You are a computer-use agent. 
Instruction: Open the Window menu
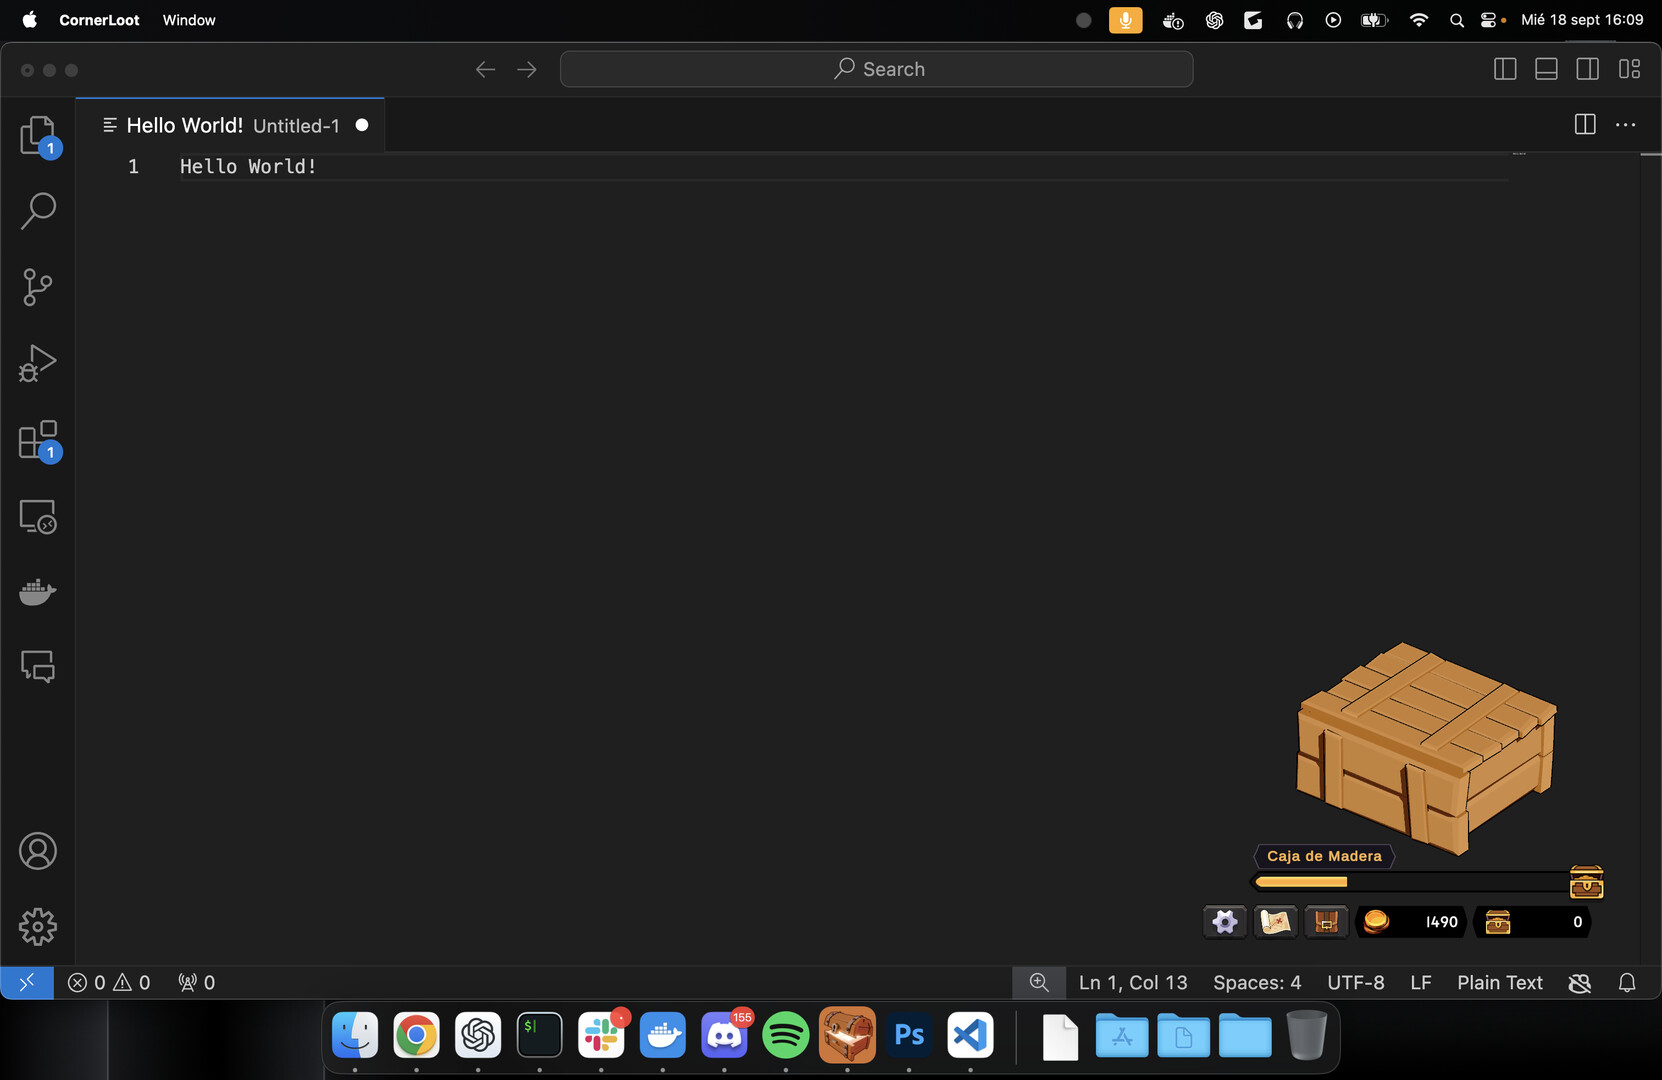point(188,19)
